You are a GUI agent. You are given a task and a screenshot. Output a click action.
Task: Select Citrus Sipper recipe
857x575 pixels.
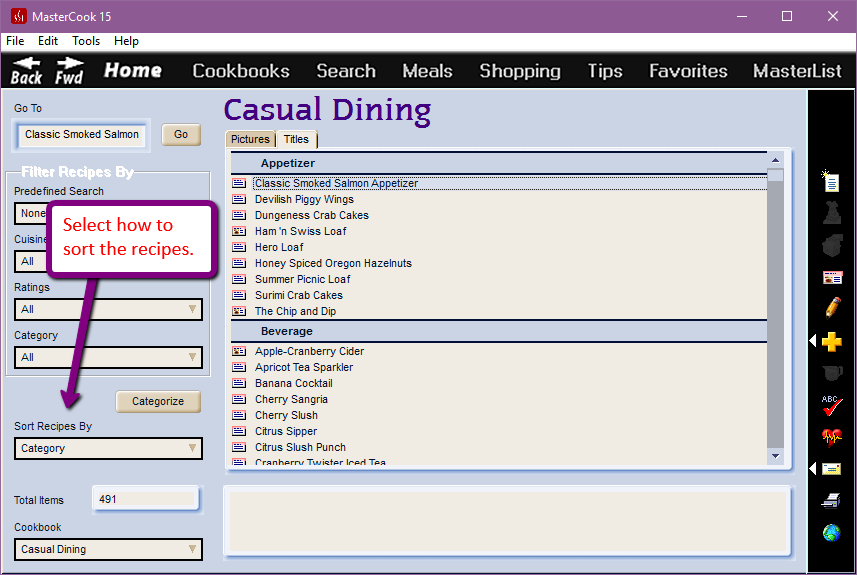click(x=286, y=431)
